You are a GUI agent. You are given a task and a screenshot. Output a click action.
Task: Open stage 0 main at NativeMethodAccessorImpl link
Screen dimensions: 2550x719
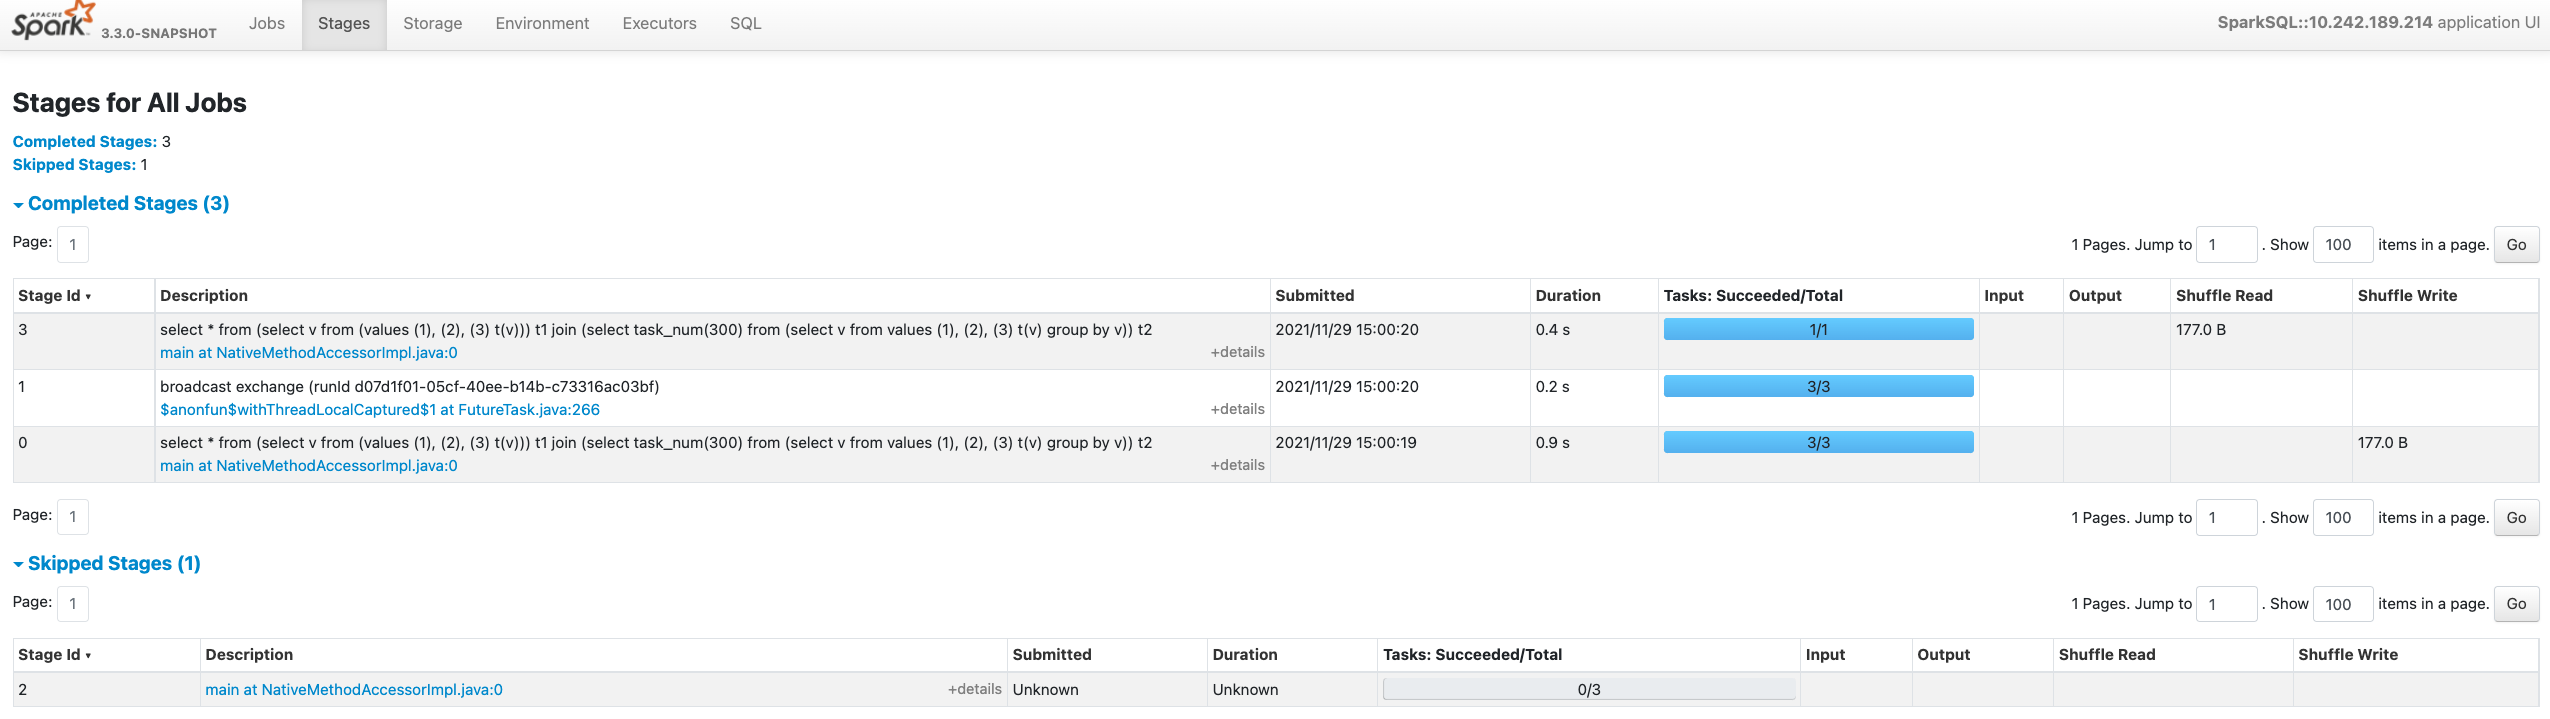(309, 466)
